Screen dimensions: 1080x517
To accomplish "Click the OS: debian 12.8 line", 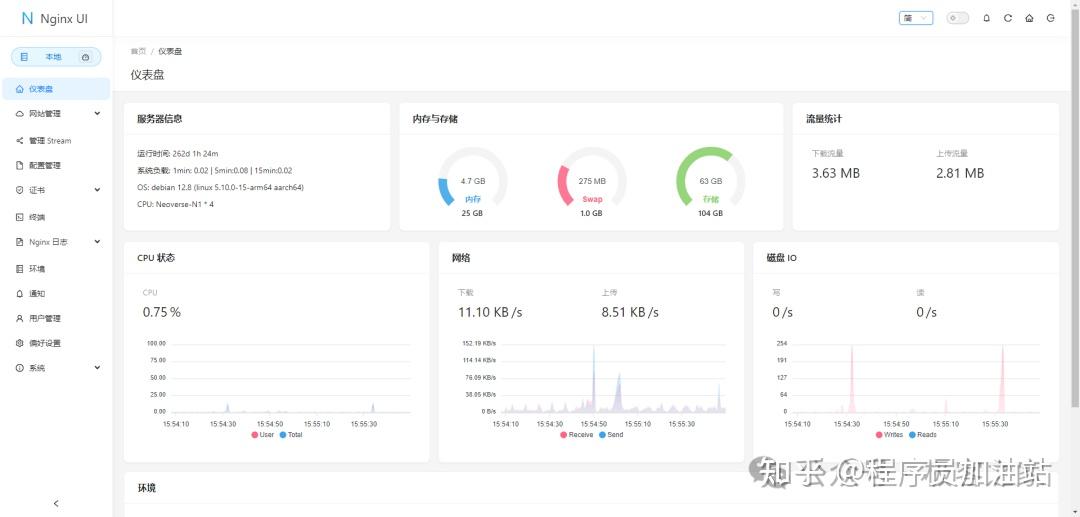I will [220, 187].
